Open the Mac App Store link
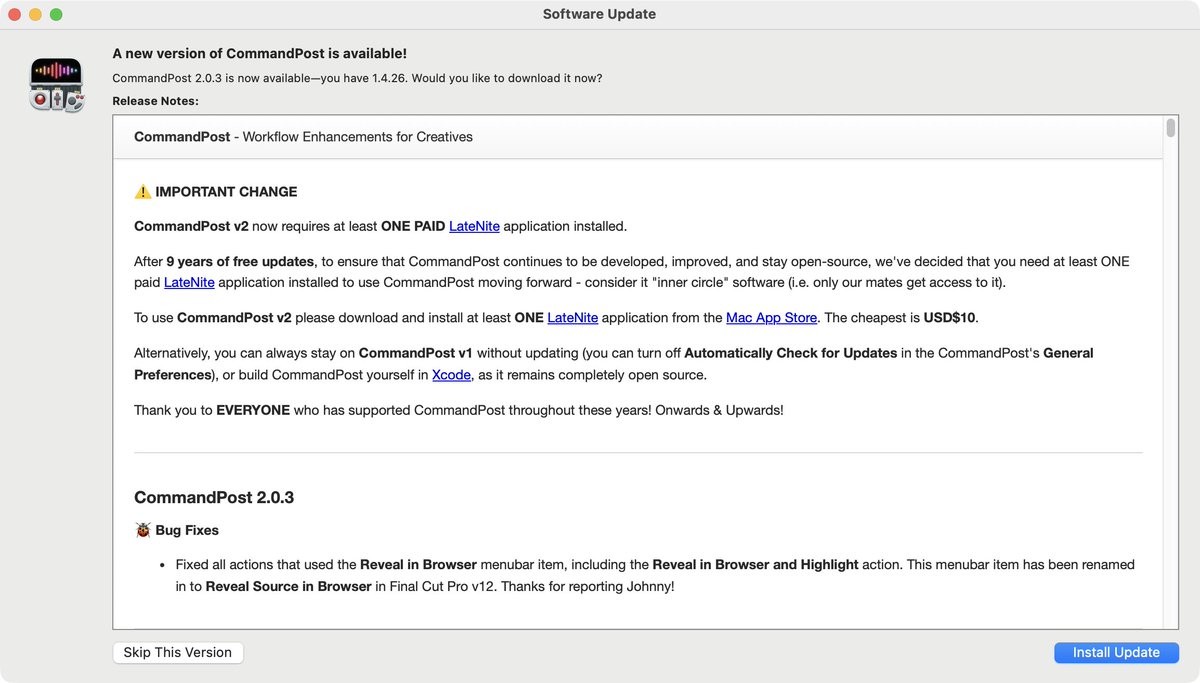The height and width of the screenshot is (683, 1200). tap(771, 317)
